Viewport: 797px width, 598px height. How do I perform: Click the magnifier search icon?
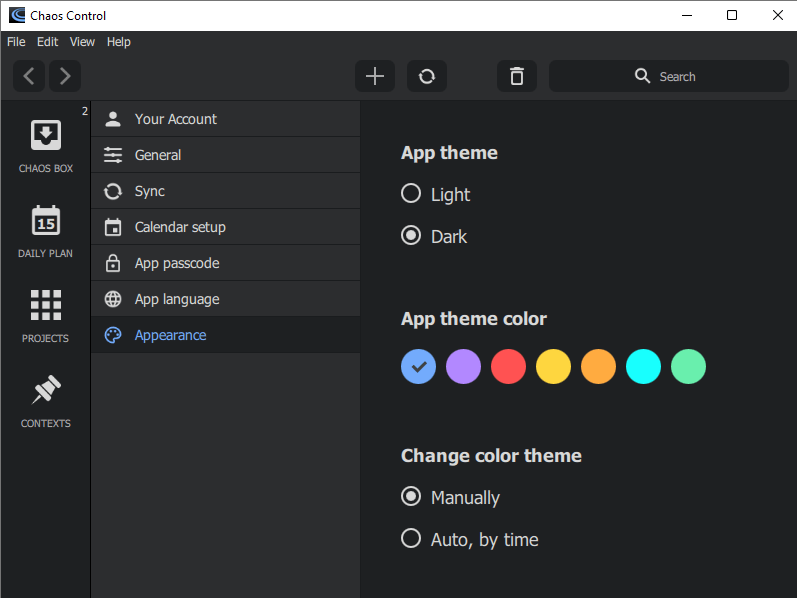(642, 76)
